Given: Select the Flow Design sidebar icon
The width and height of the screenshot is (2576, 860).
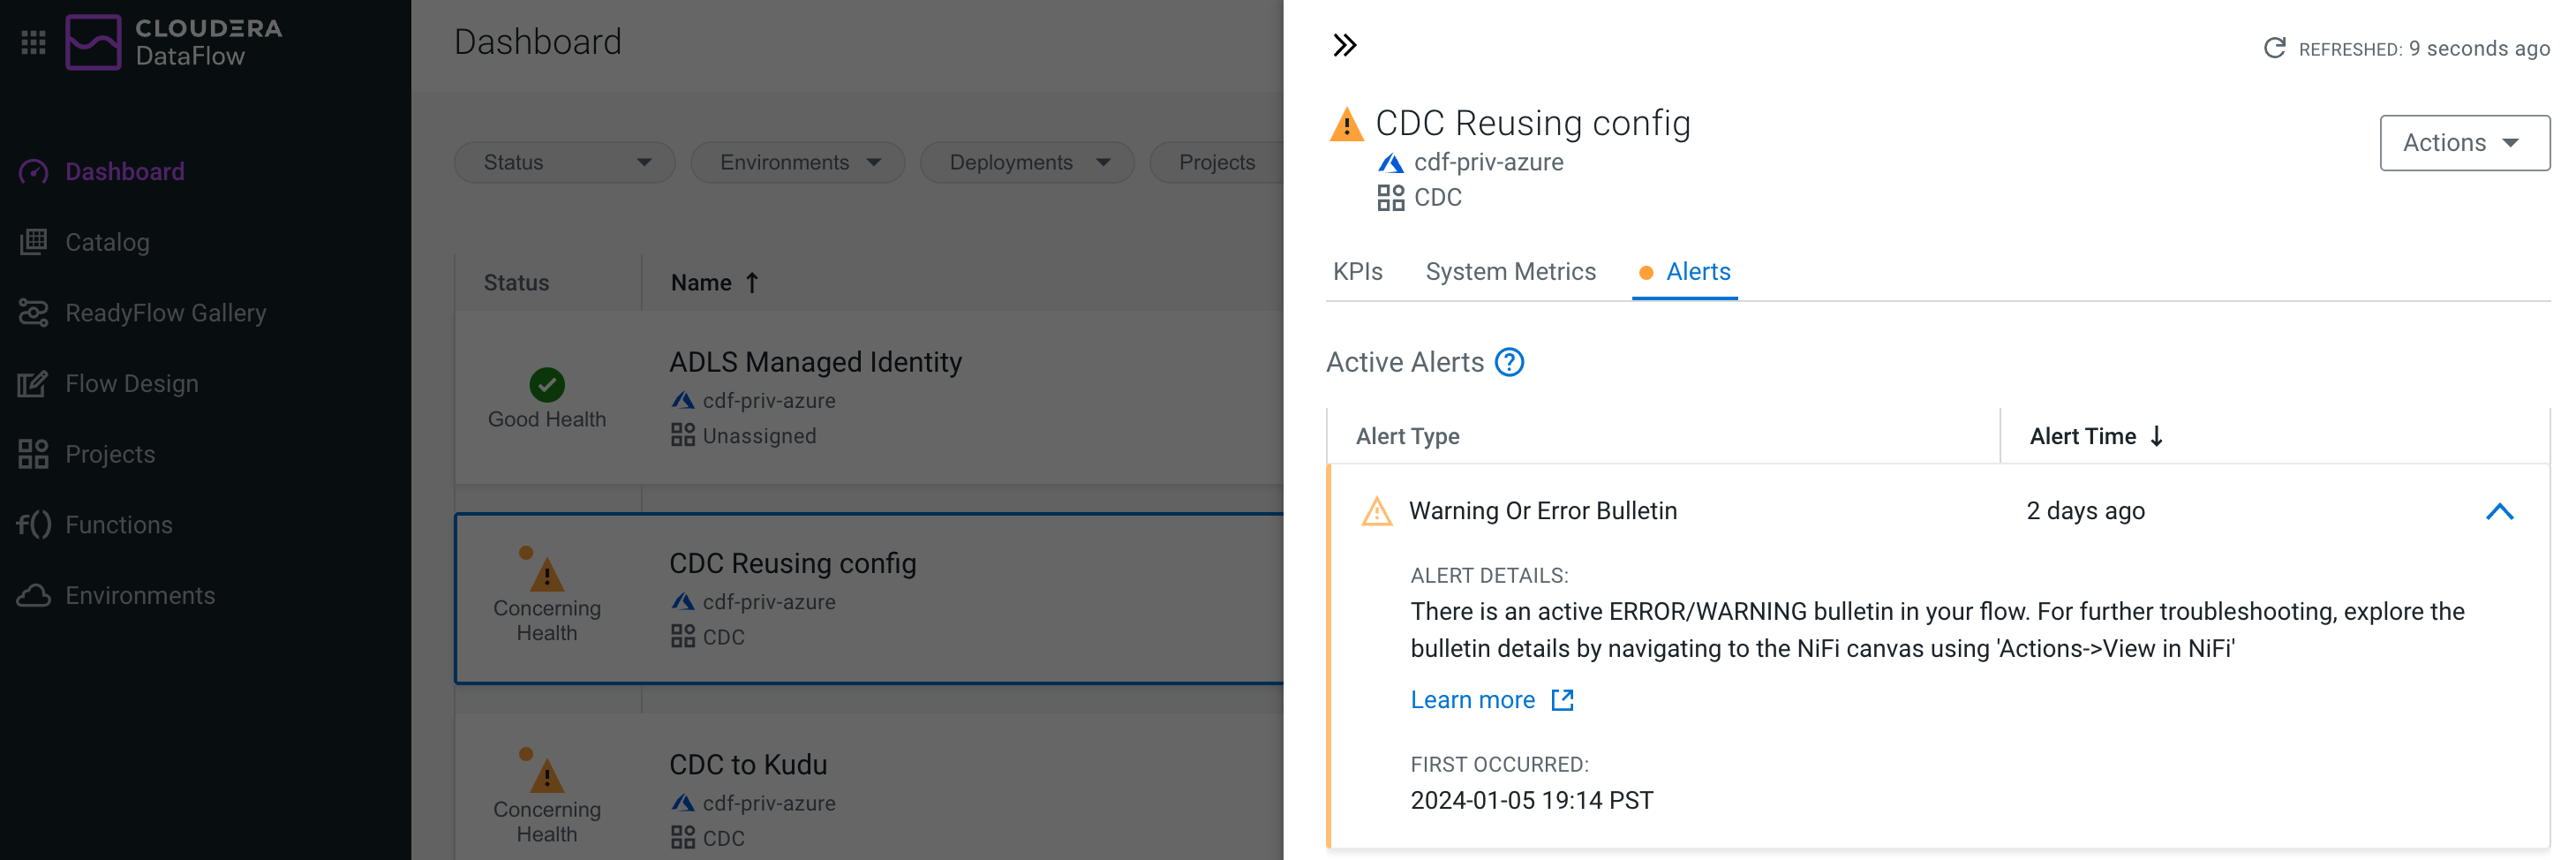Looking at the screenshot, I should pyautogui.click(x=33, y=383).
